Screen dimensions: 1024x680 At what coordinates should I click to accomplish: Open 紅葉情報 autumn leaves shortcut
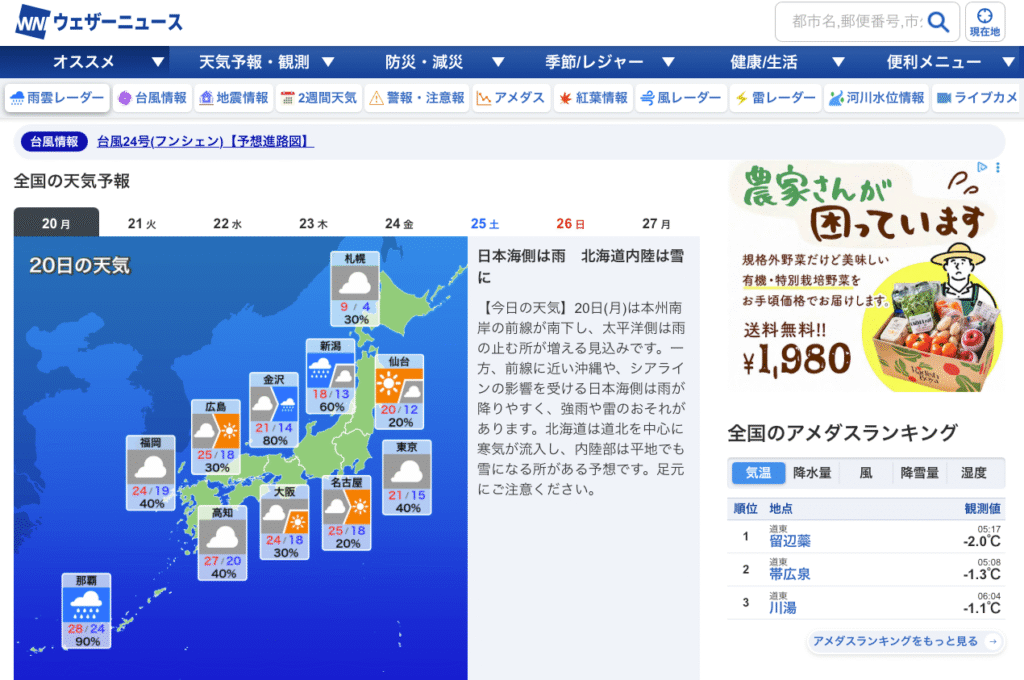coord(592,98)
